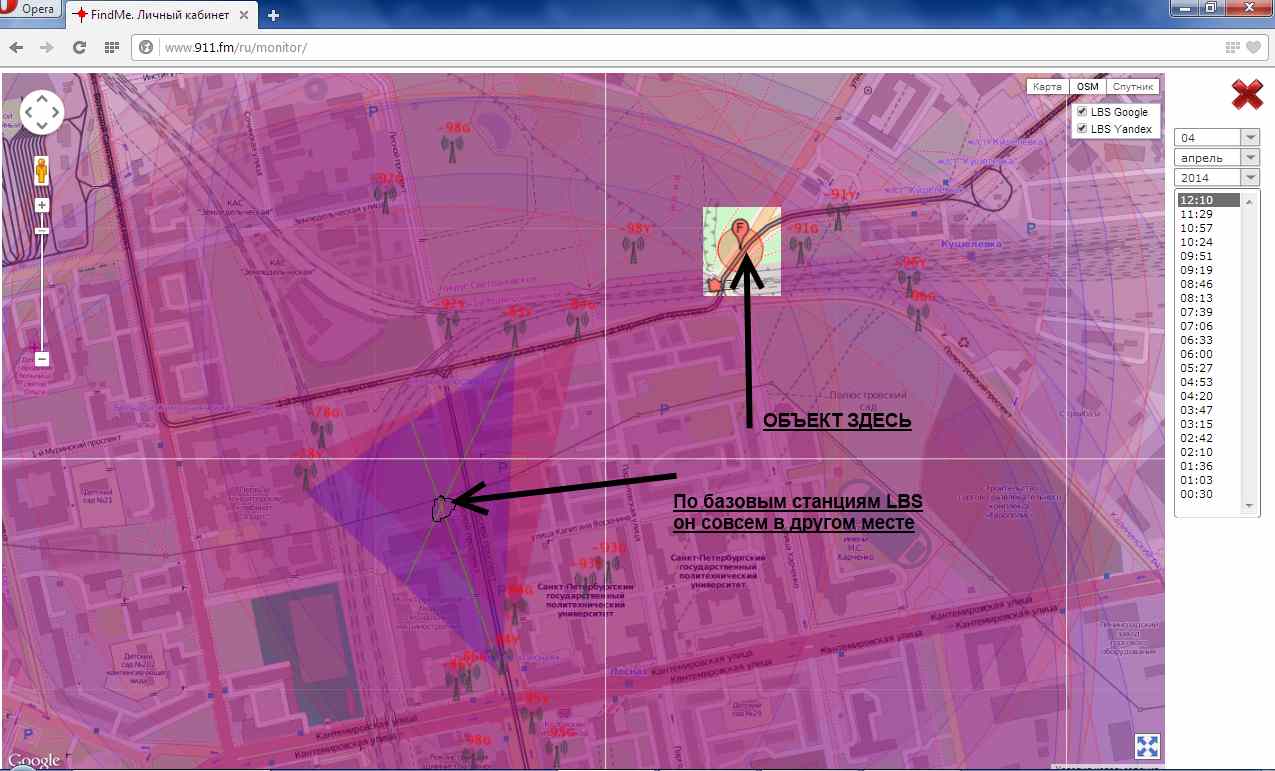Image resolution: width=1275 pixels, height=771 pixels.
Task: Click the map pan control circle
Action: click(x=42, y=112)
